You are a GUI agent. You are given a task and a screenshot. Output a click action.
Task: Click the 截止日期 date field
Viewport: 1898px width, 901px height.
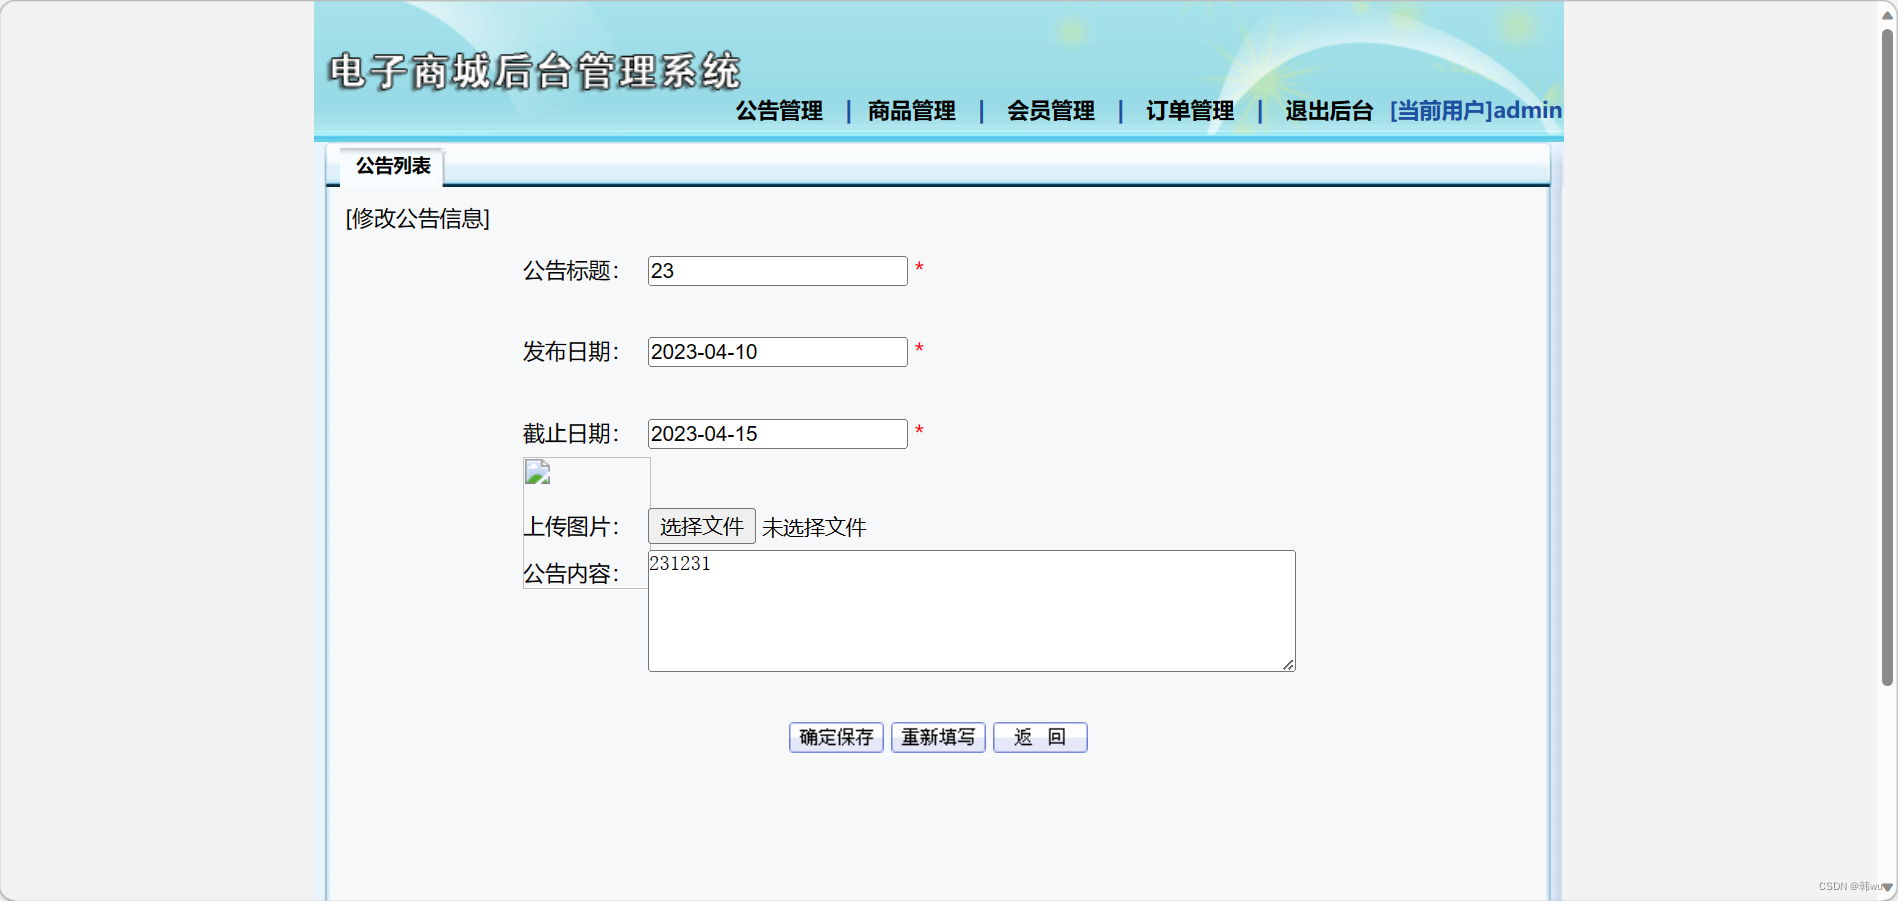(777, 434)
